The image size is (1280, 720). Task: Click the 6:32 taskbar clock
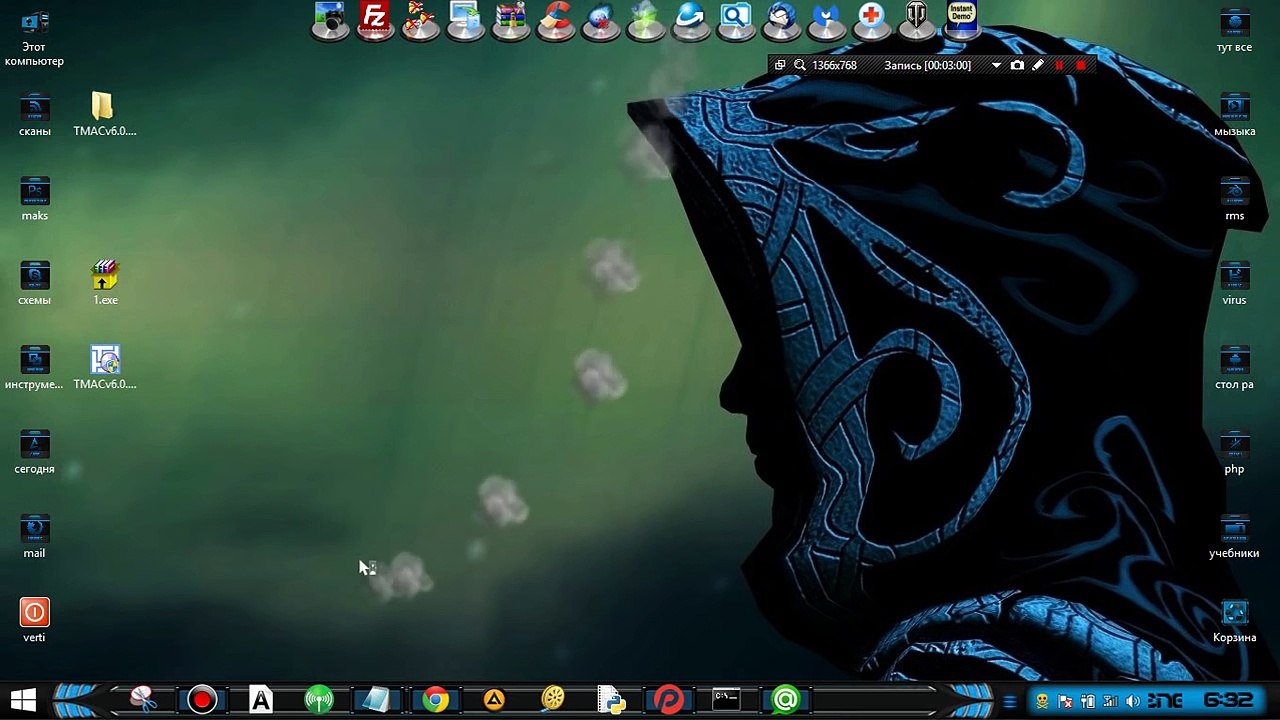pos(1228,700)
